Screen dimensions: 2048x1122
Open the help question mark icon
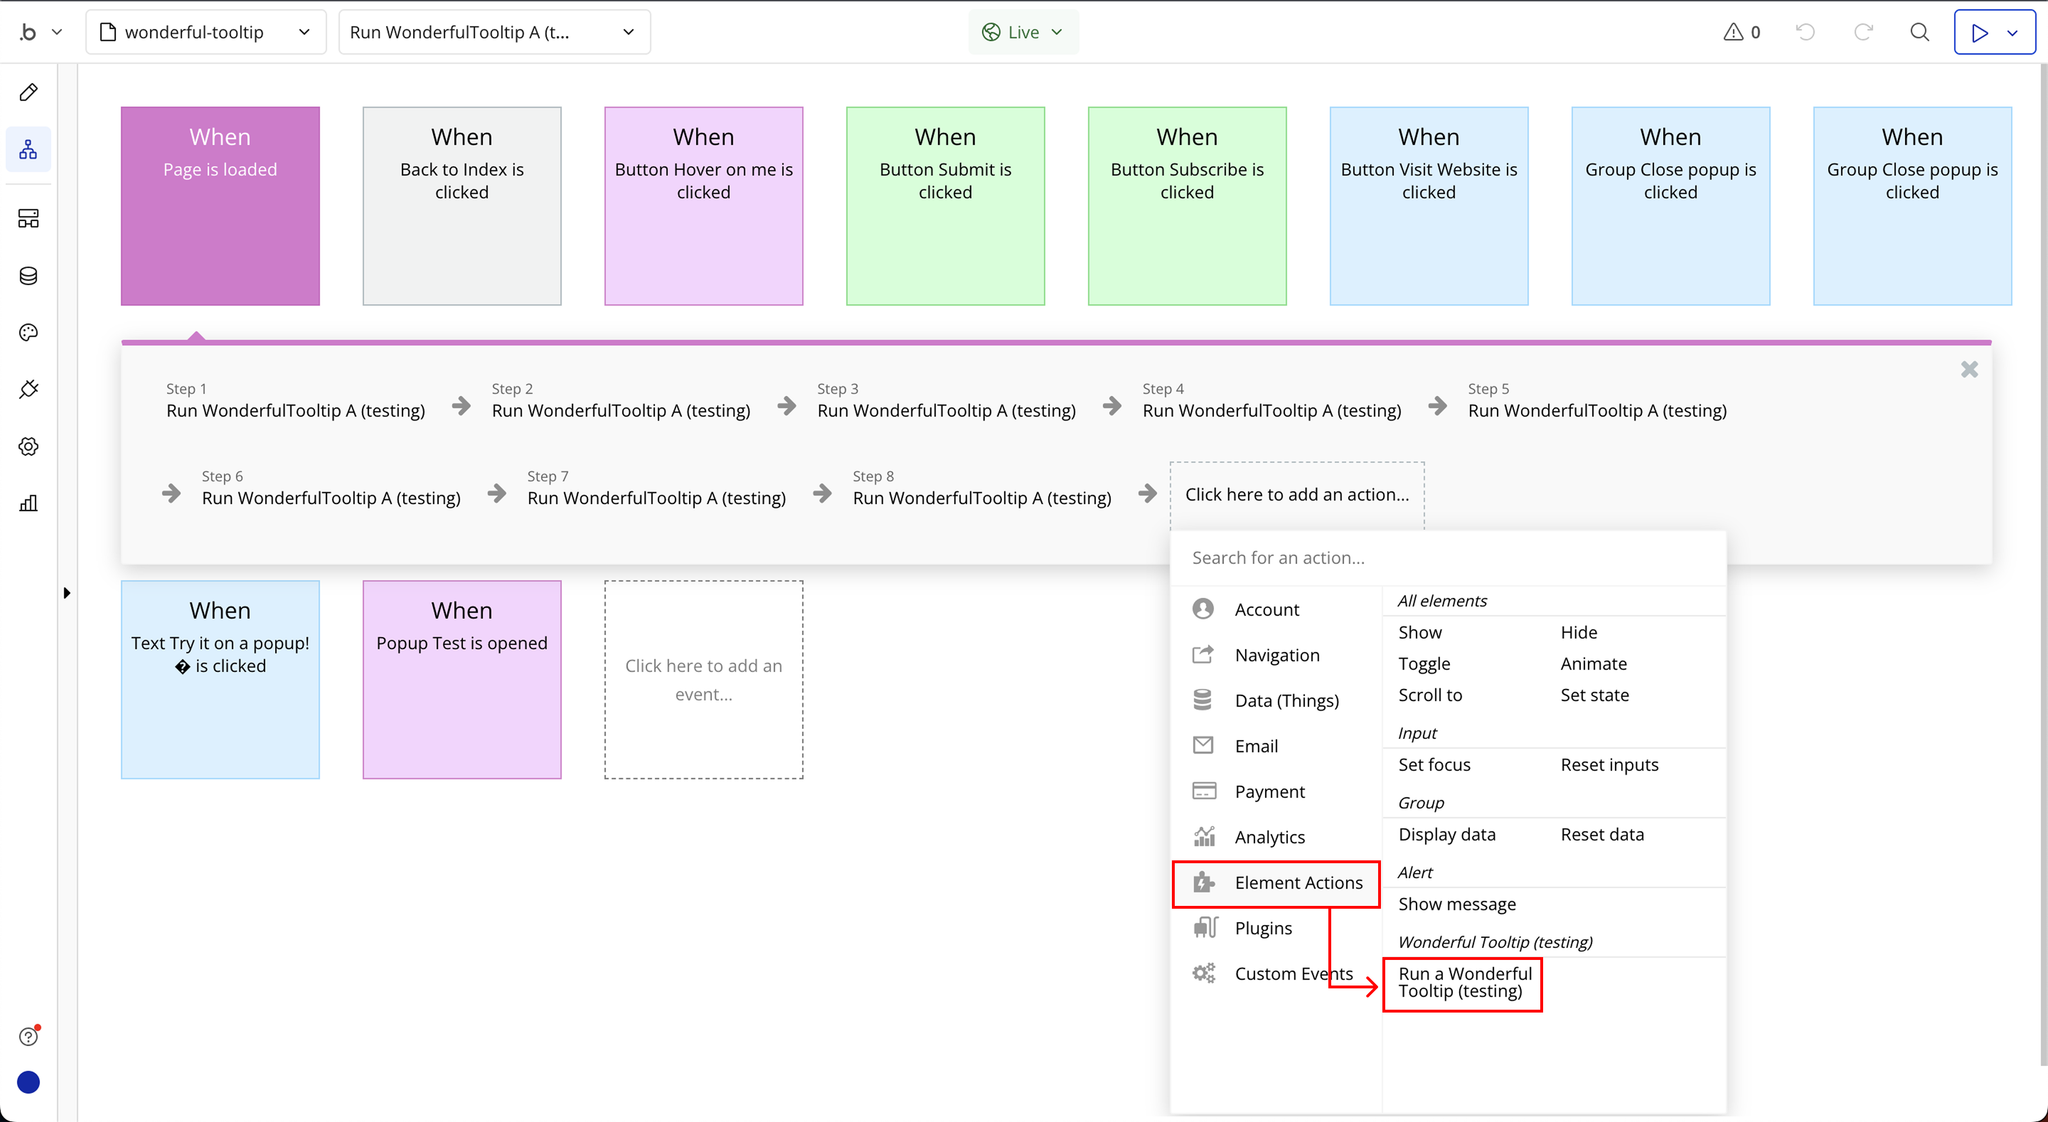[x=28, y=1036]
